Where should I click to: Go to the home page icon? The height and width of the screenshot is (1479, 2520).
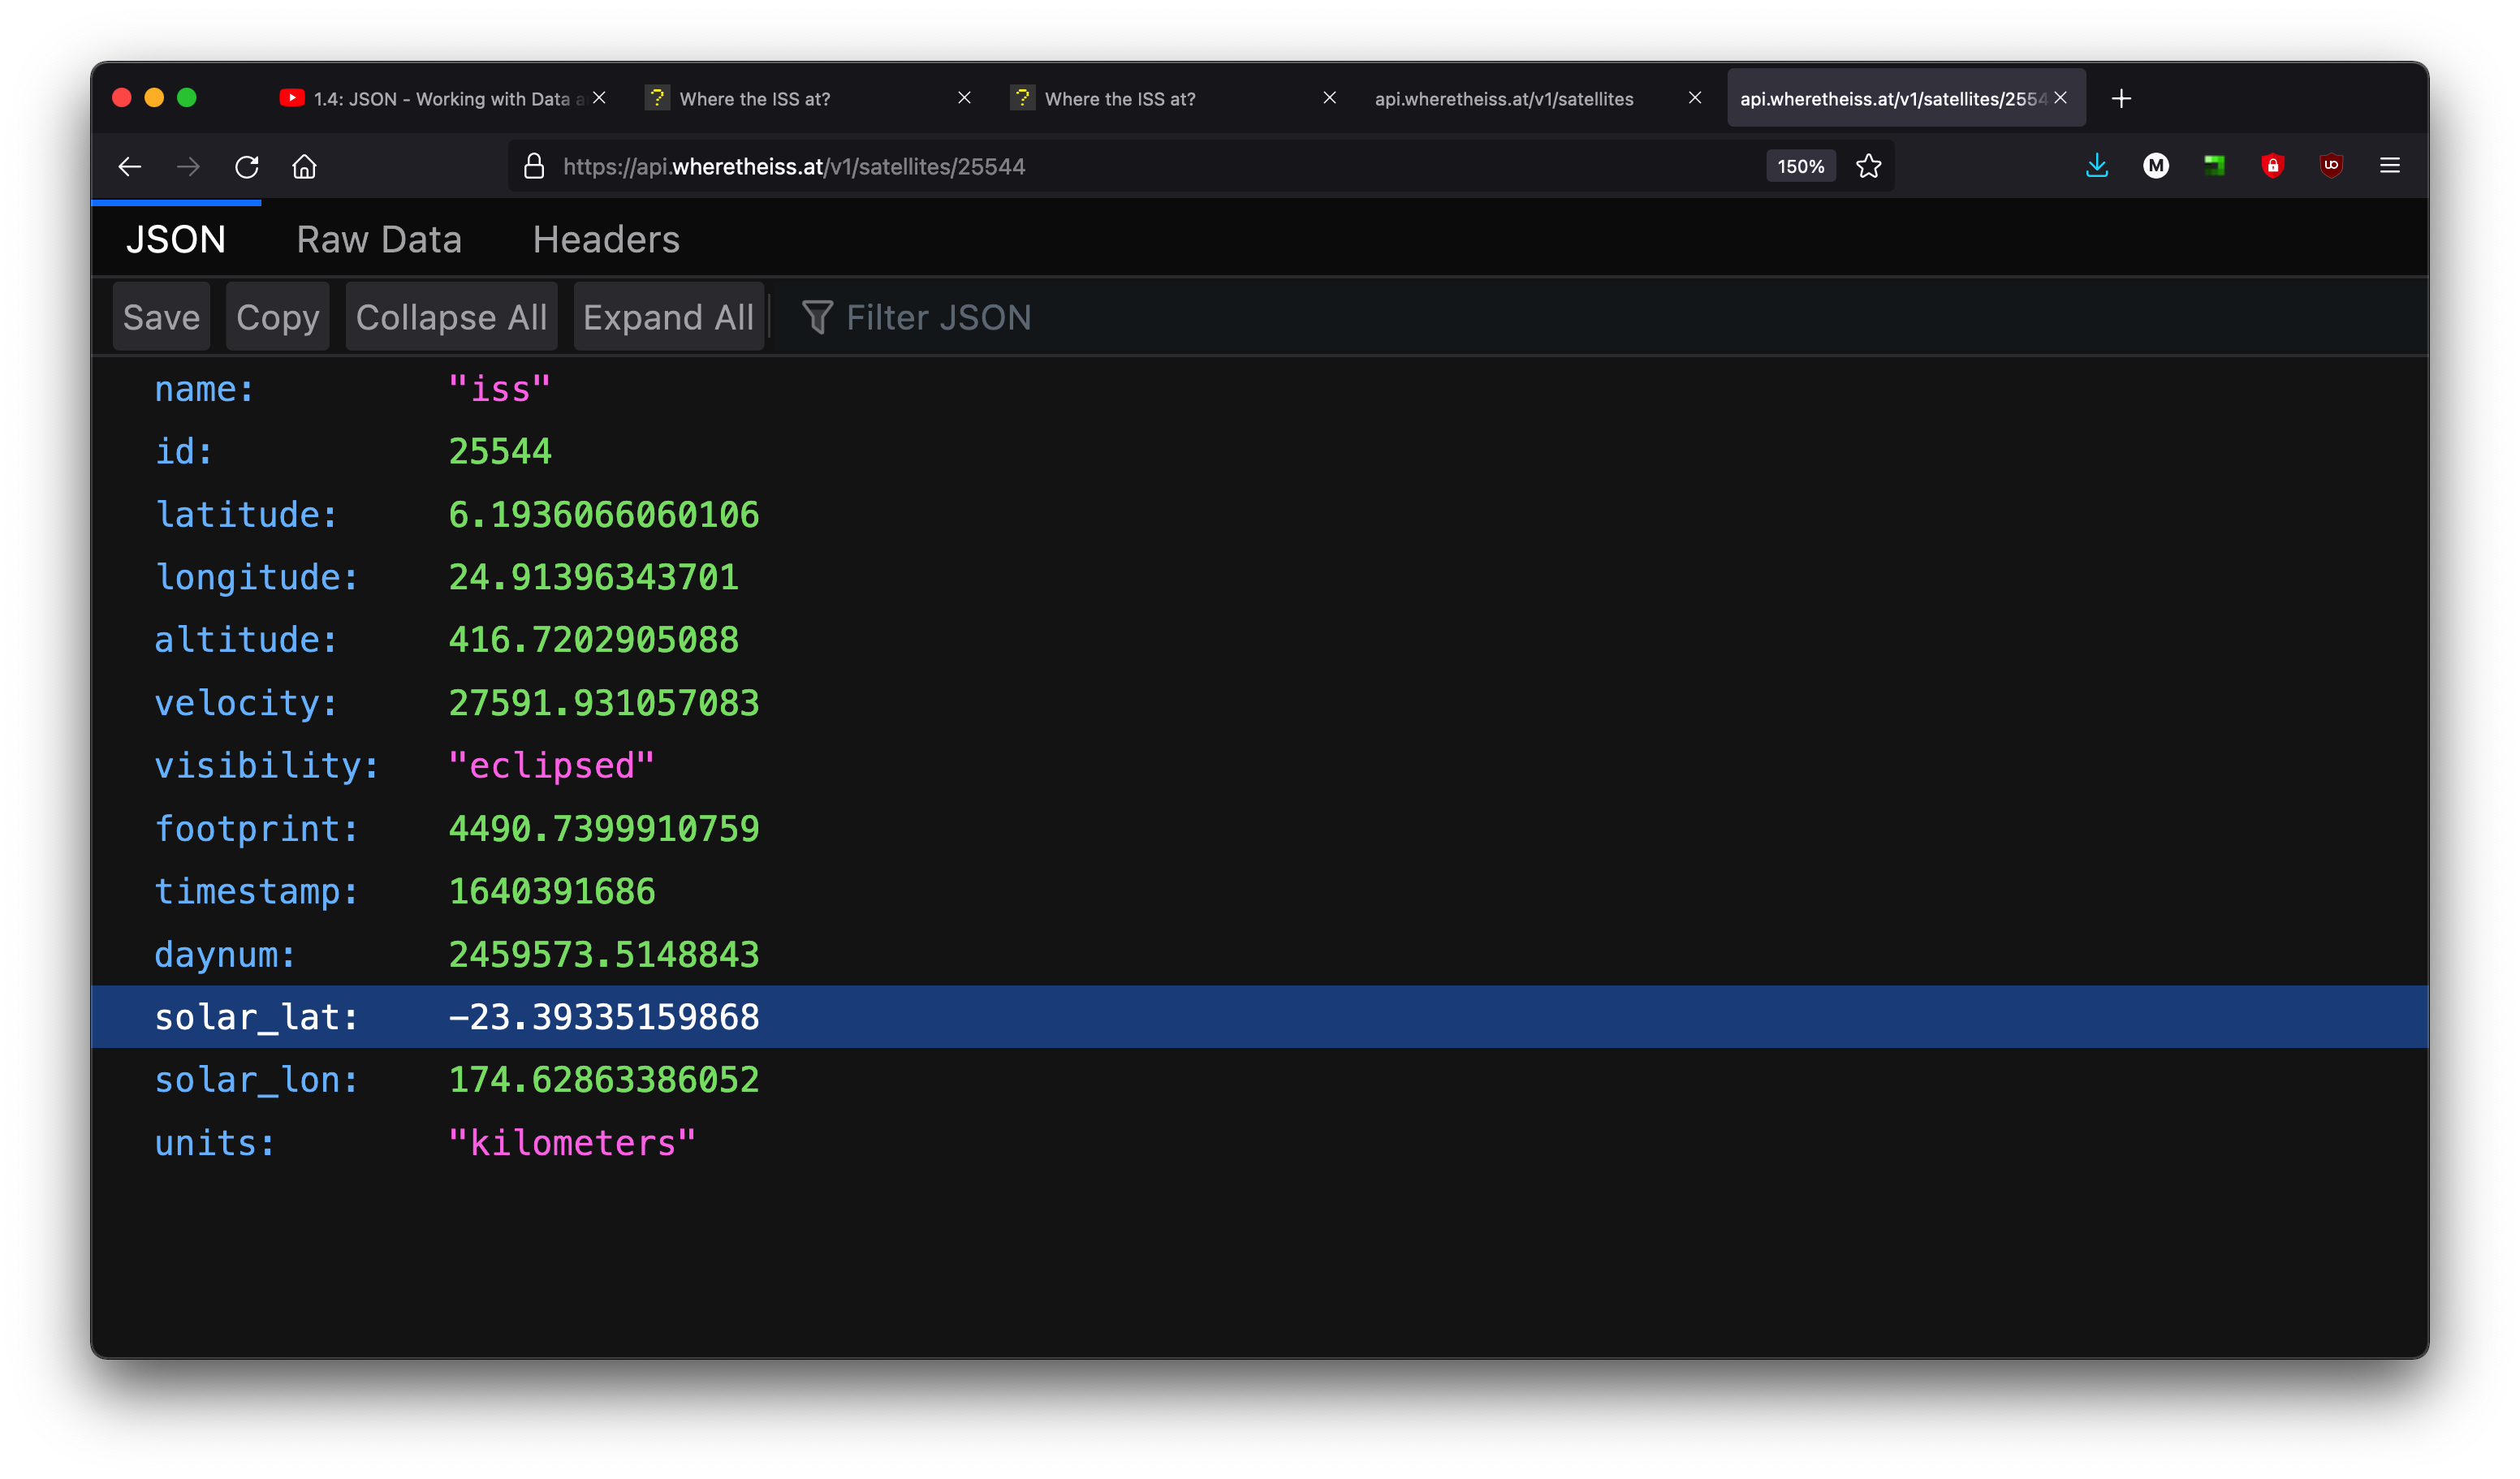click(x=305, y=166)
